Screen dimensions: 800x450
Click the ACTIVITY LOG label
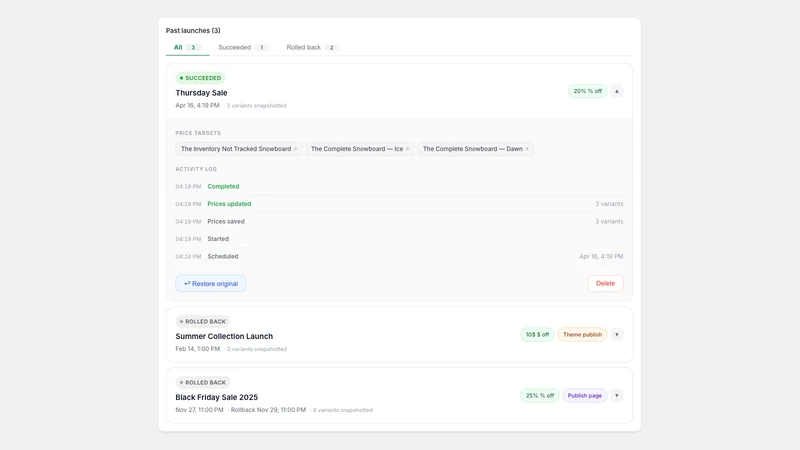click(x=196, y=169)
